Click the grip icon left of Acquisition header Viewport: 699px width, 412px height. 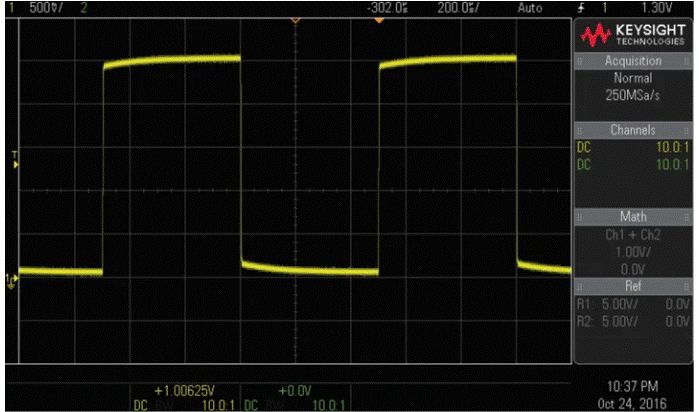point(576,60)
